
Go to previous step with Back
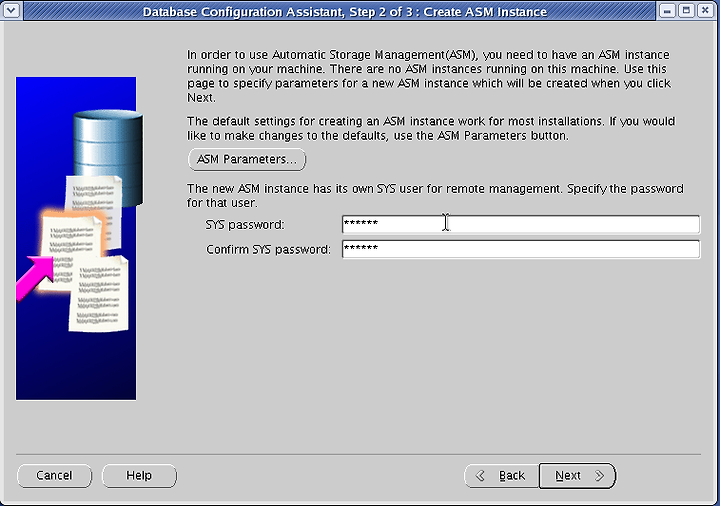pyautogui.click(x=502, y=476)
